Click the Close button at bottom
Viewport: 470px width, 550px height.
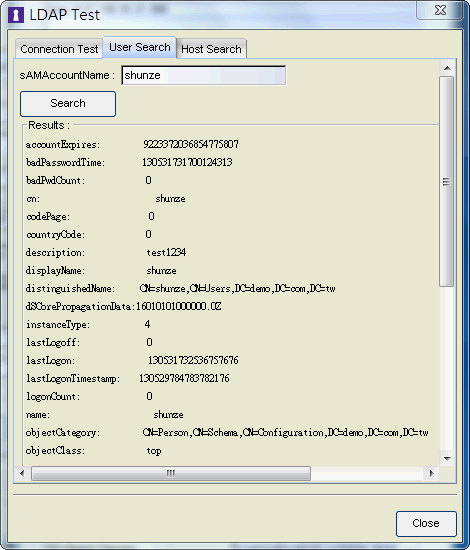coord(426,523)
